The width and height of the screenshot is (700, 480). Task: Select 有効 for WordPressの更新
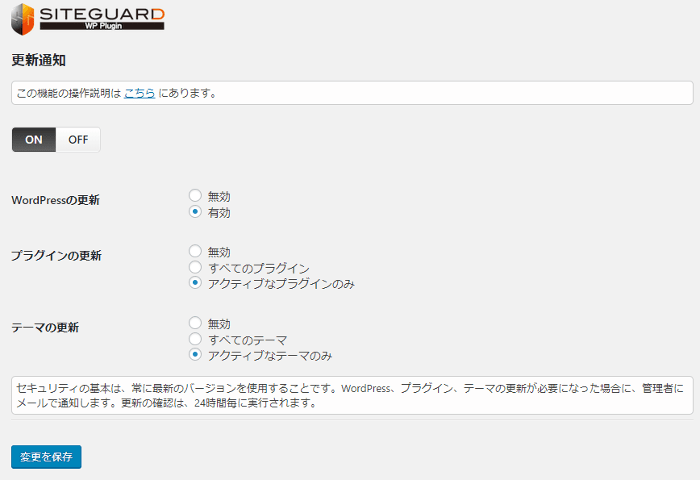pos(195,211)
